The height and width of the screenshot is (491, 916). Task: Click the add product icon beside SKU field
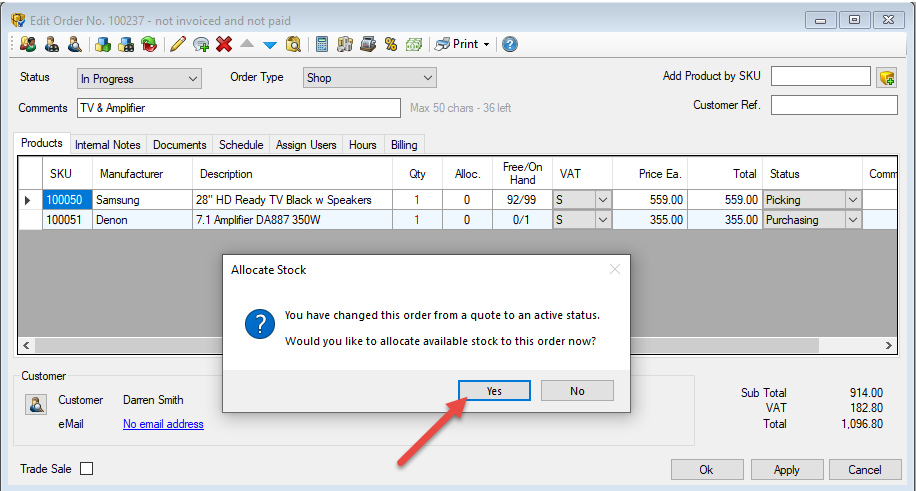(x=886, y=78)
